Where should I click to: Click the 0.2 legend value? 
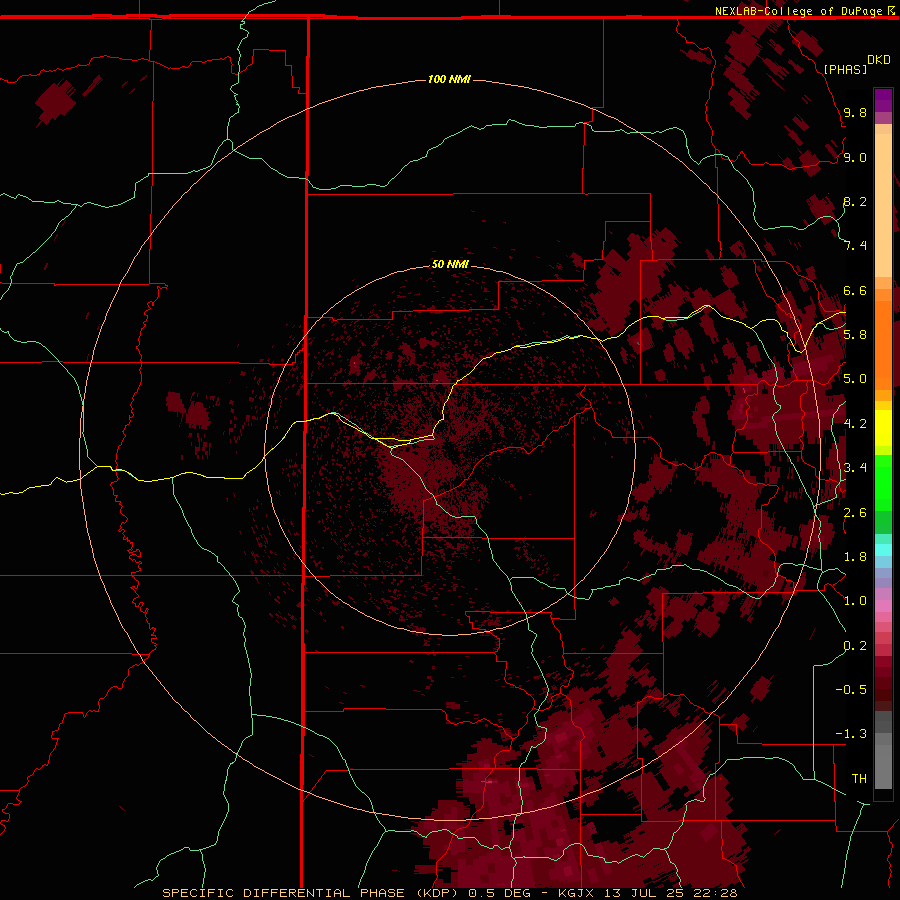click(x=855, y=646)
